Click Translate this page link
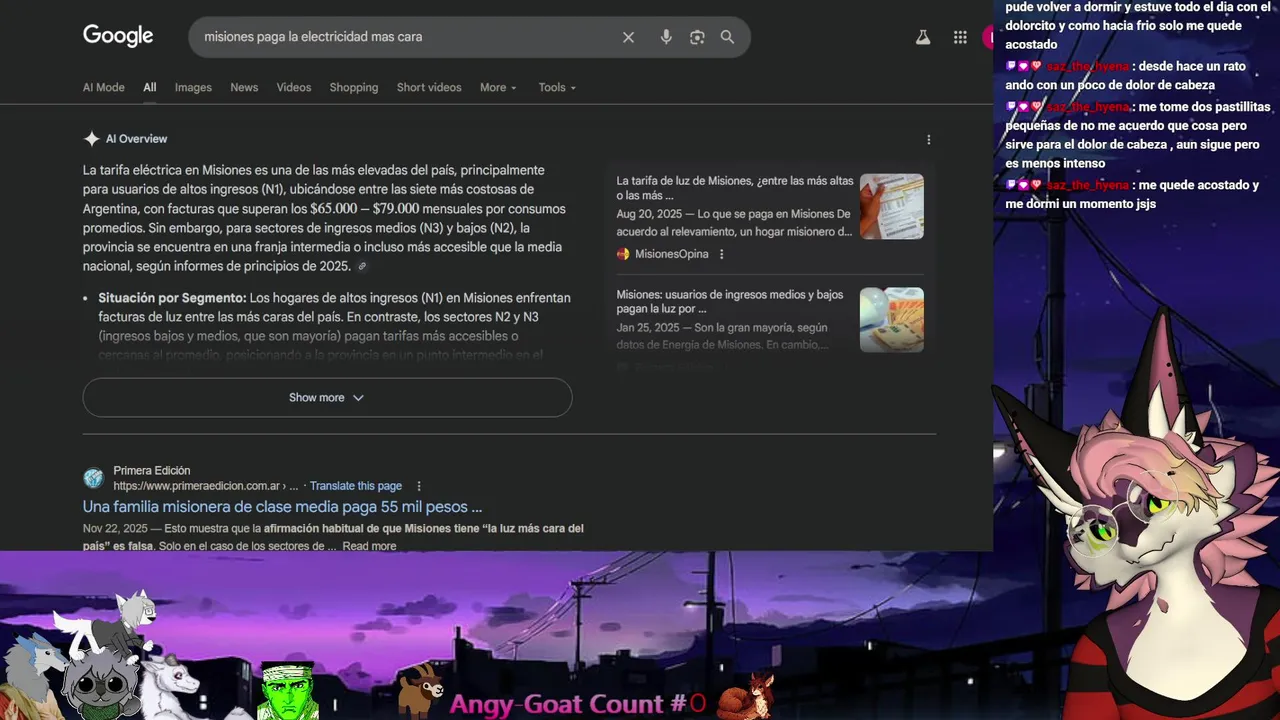The image size is (1280, 720). pos(356,486)
